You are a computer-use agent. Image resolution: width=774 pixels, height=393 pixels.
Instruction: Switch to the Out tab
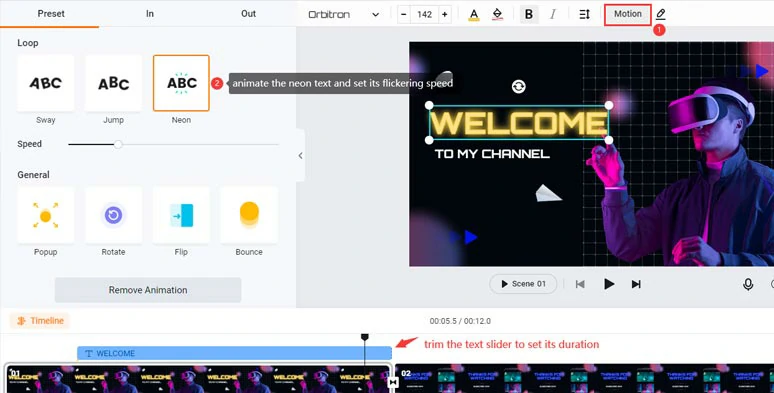click(x=248, y=14)
